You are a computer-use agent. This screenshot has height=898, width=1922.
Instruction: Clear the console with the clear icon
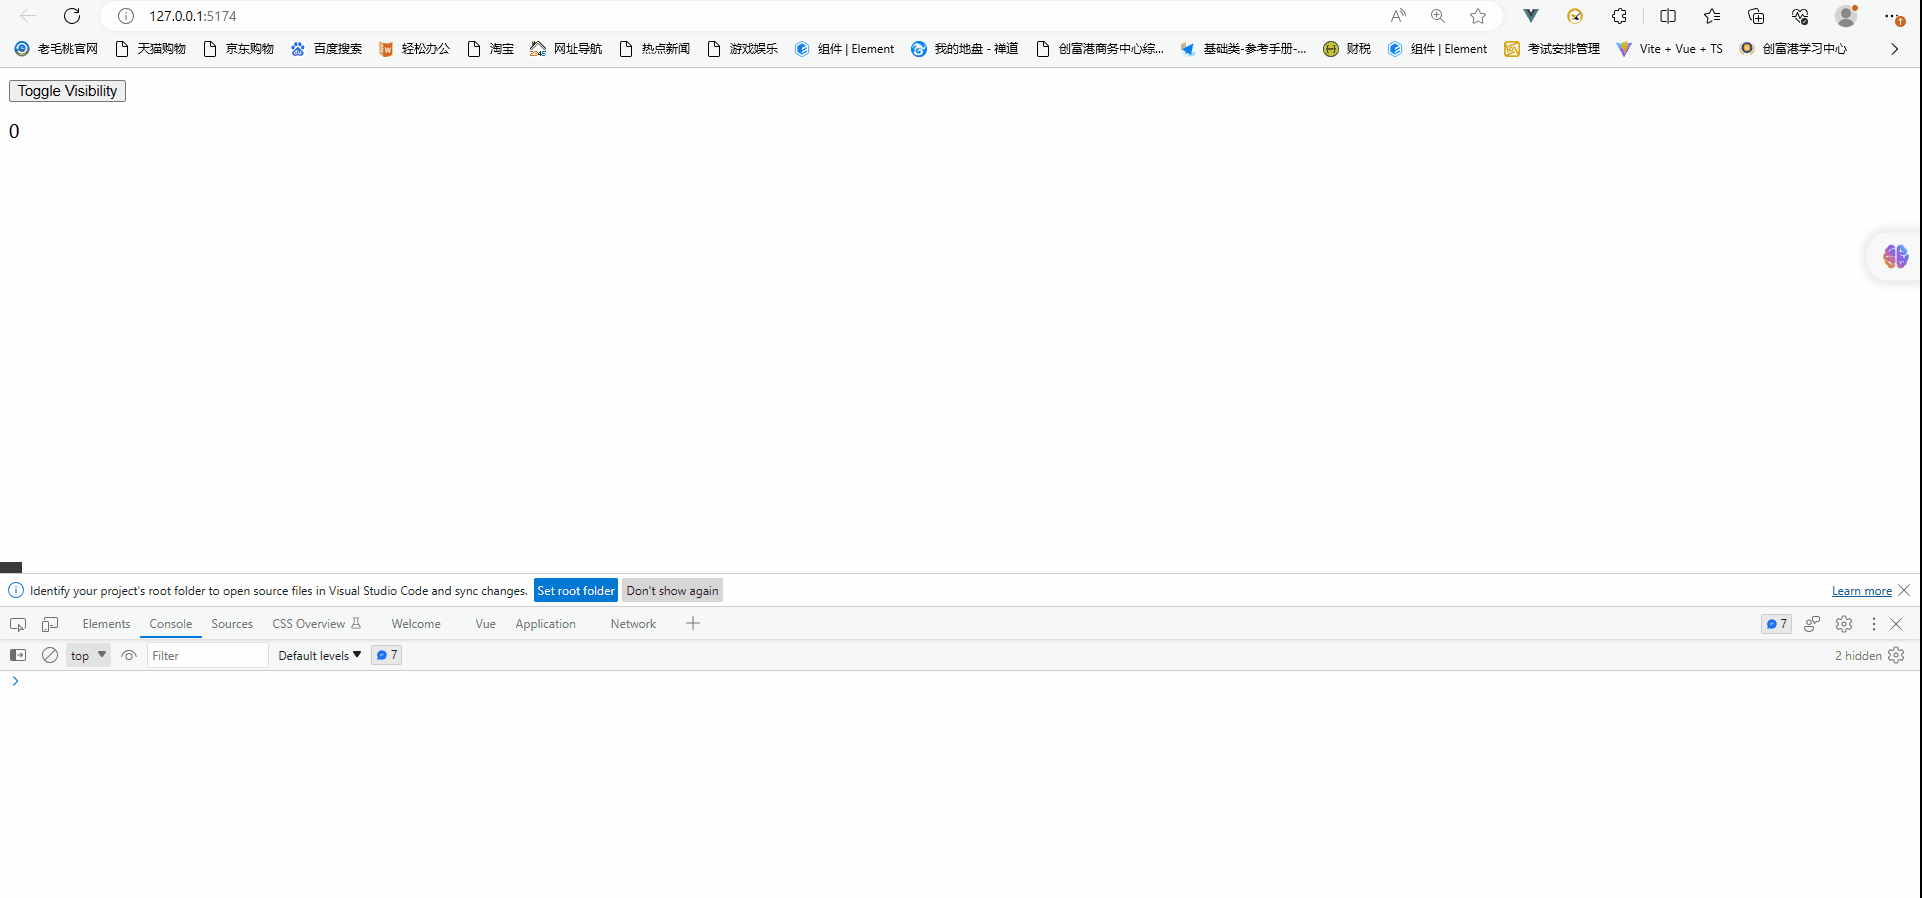click(50, 655)
